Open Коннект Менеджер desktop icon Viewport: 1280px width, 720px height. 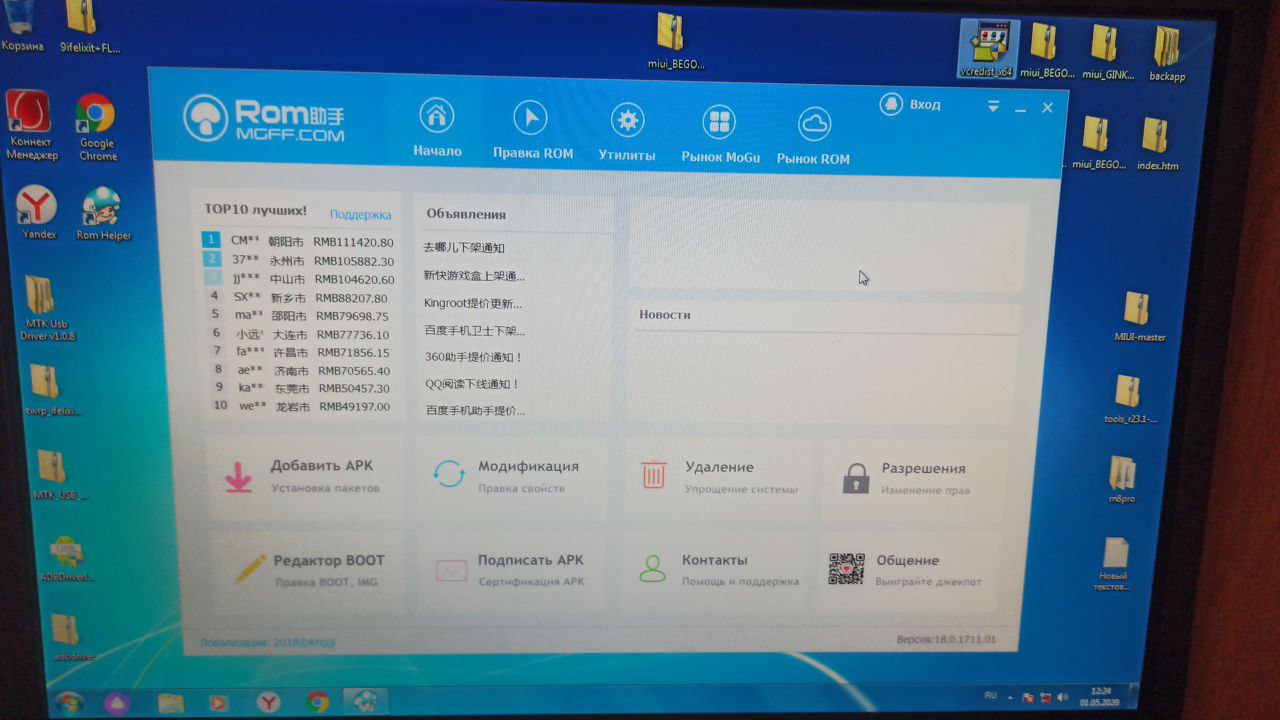coord(31,125)
